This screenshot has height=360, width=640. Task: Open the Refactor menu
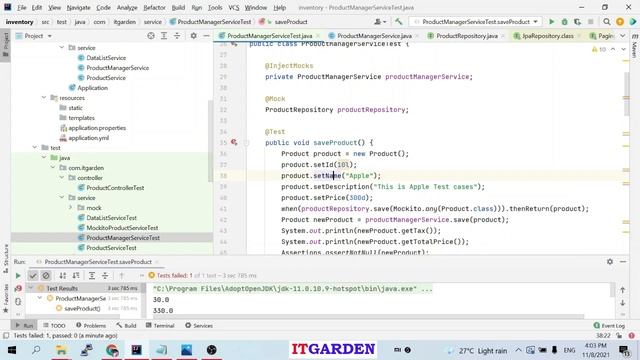click(154, 7)
